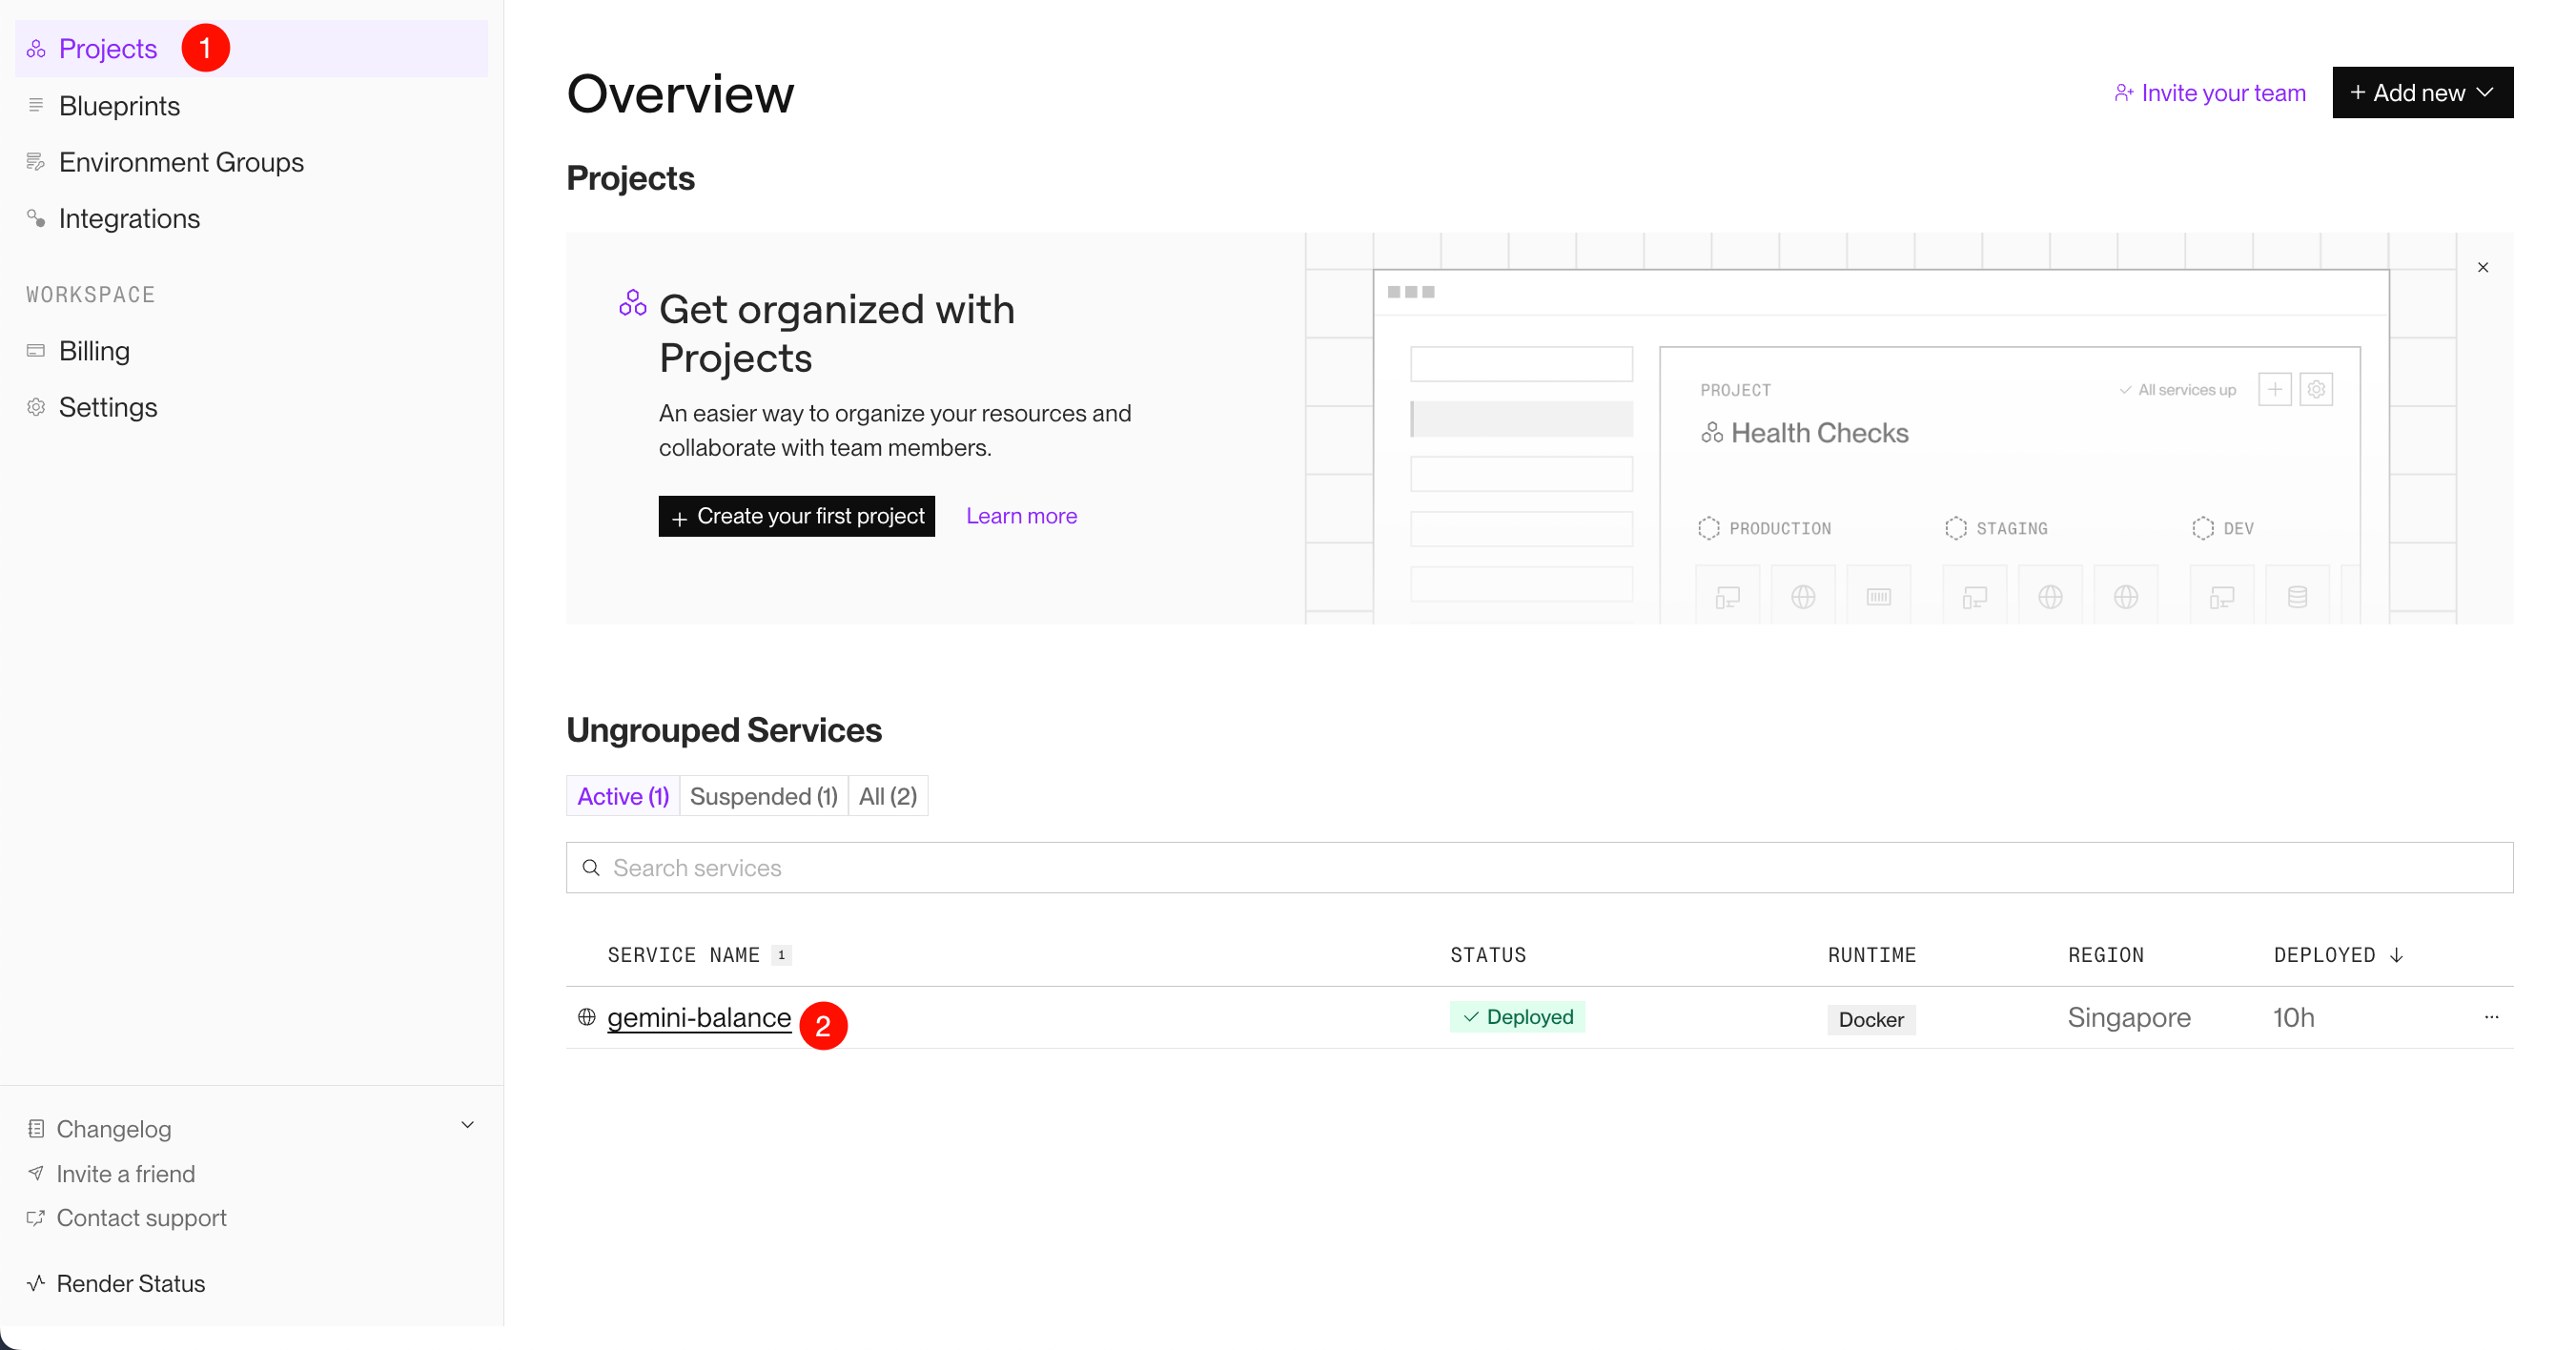Click the Settings gear icon
The image size is (2576, 1350).
tap(36, 407)
